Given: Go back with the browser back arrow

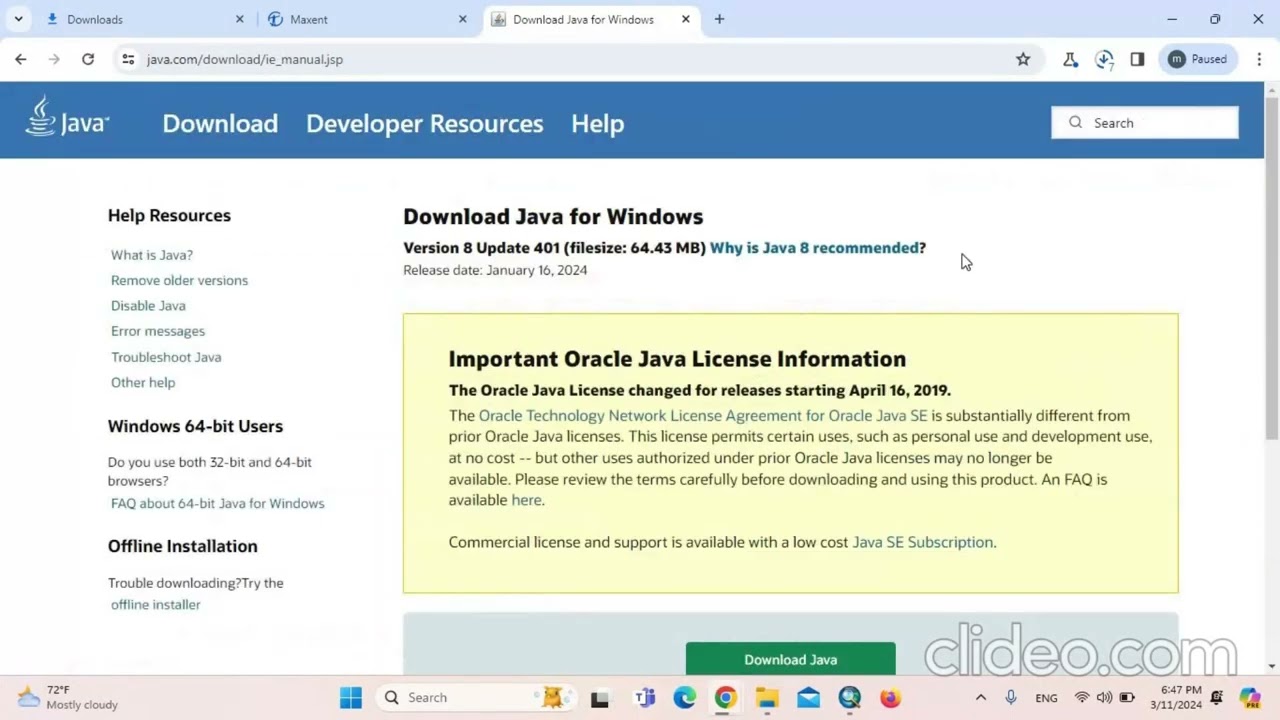Looking at the screenshot, I should click(x=21, y=59).
